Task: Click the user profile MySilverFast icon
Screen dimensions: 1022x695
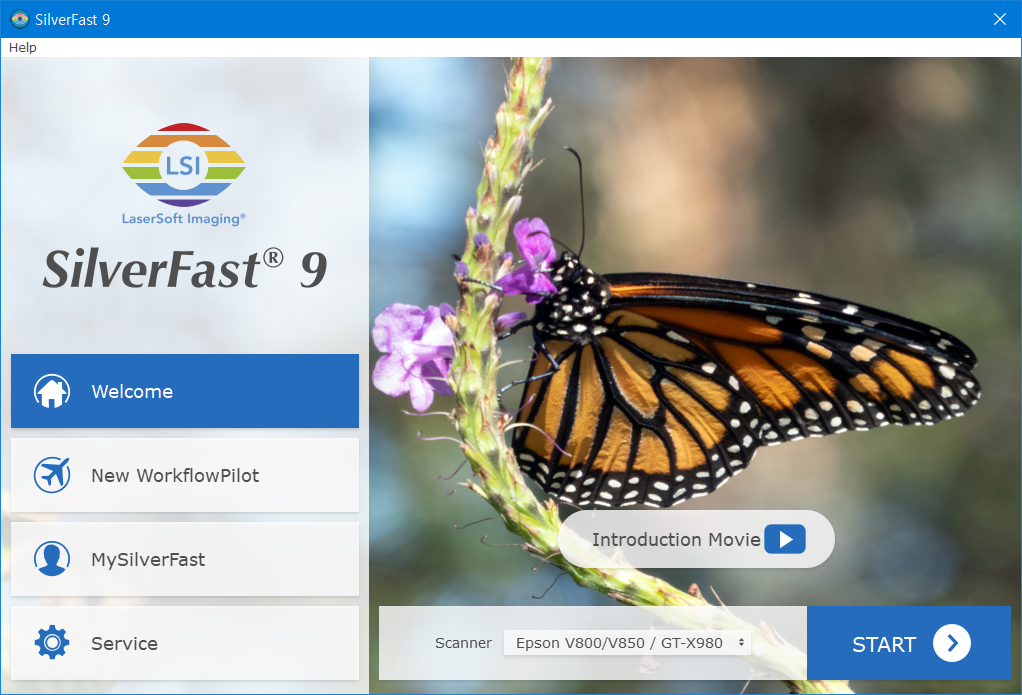Action: (52, 559)
